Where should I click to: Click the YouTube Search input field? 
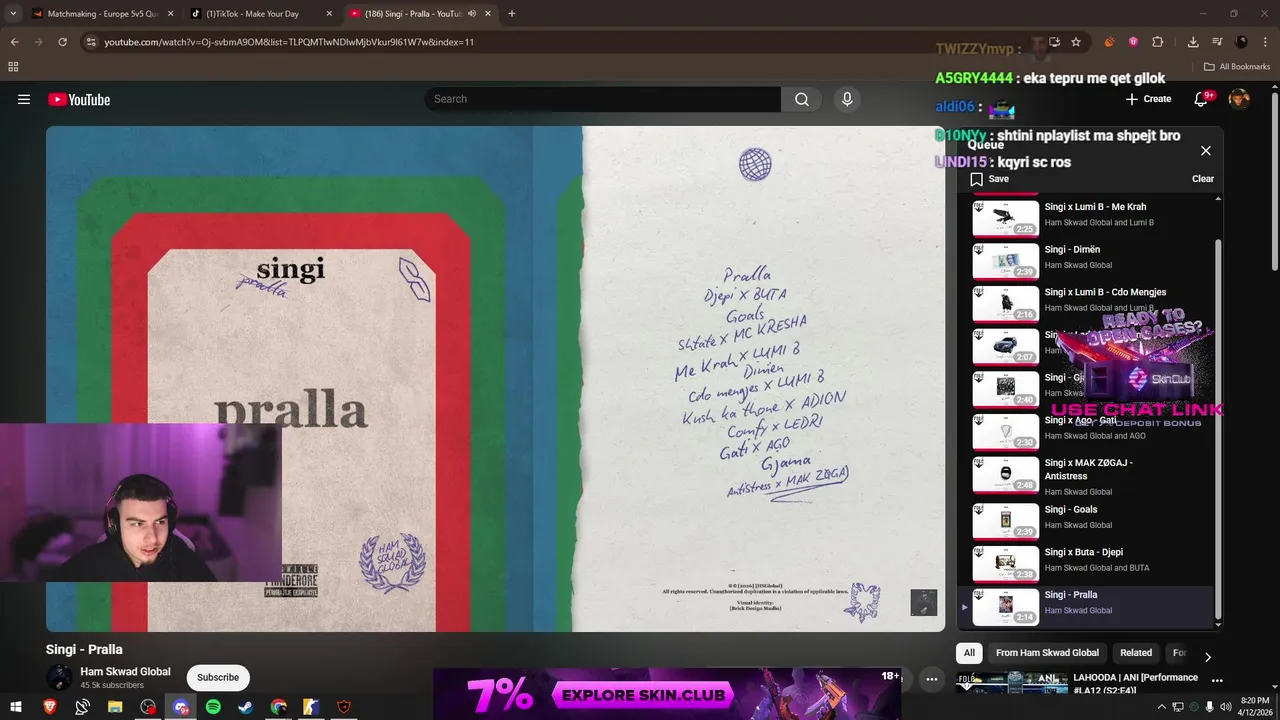603,99
